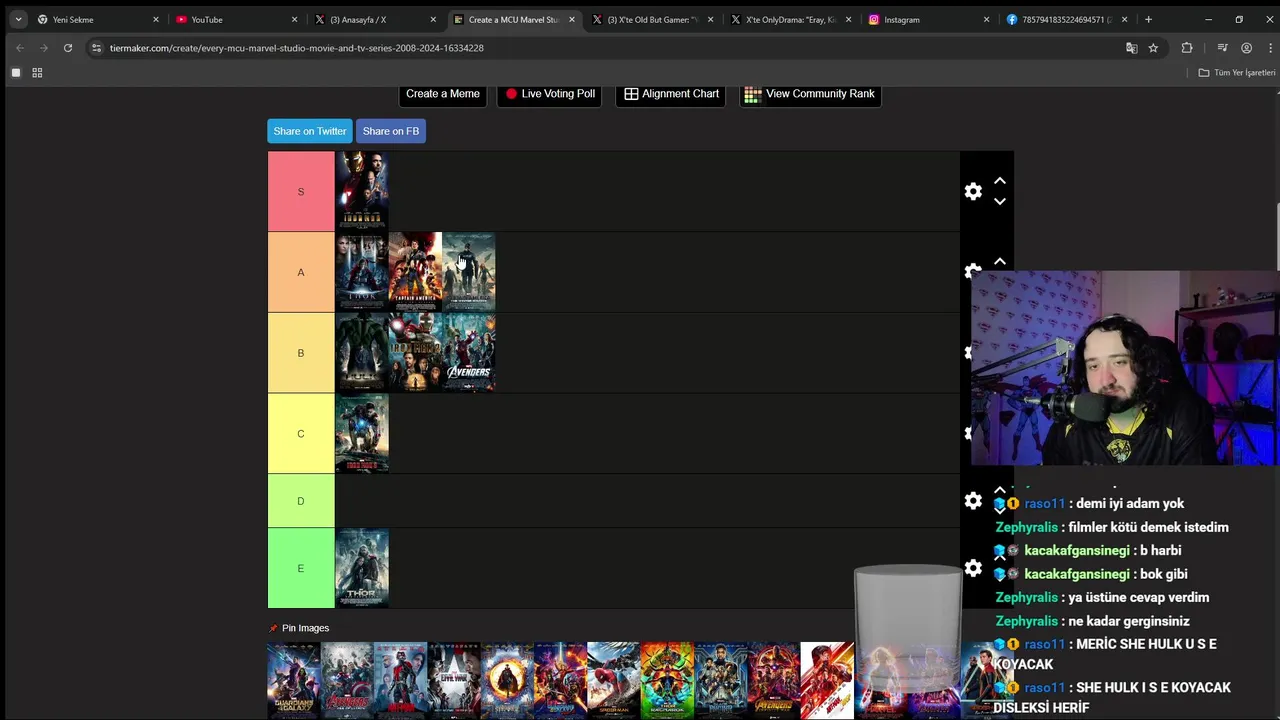The width and height of the screenshot is (1280, 720).
Task: Click the browser forward arrow
Action: click(43, 47)
